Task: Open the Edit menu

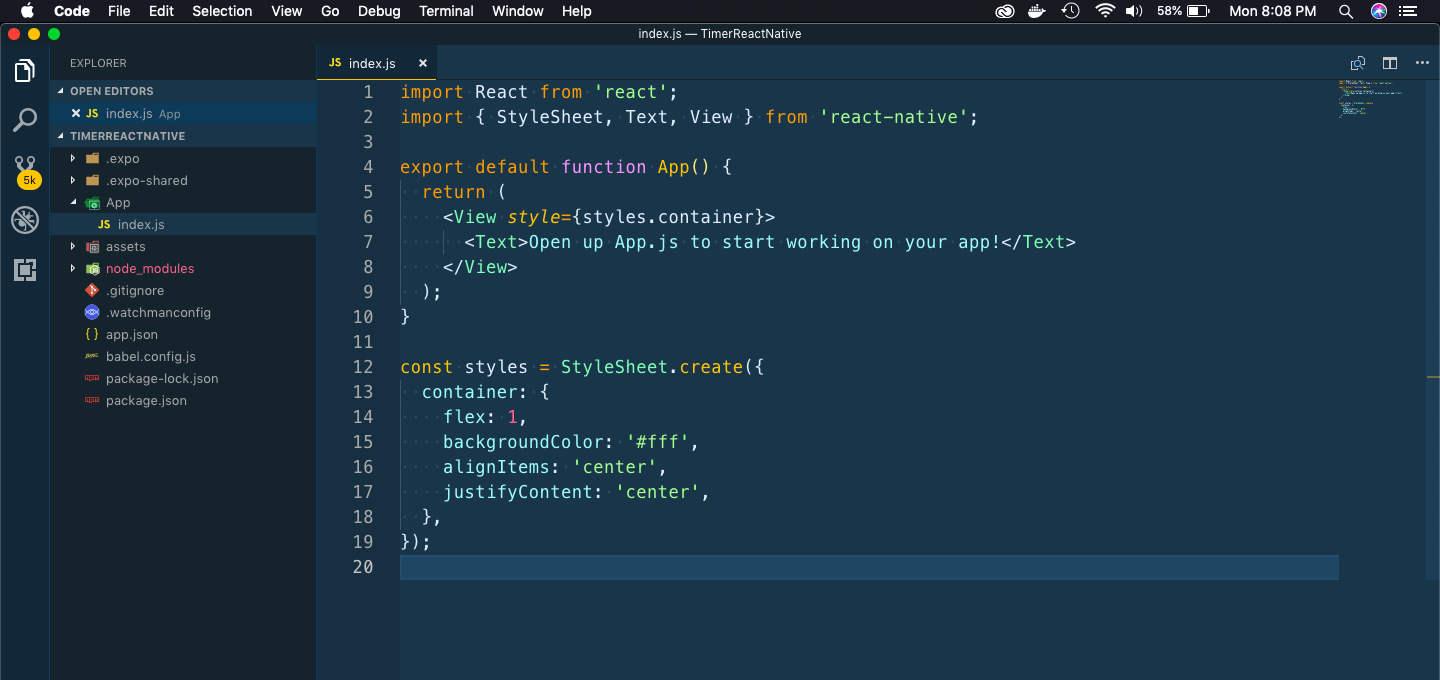Action: (161, 11)
